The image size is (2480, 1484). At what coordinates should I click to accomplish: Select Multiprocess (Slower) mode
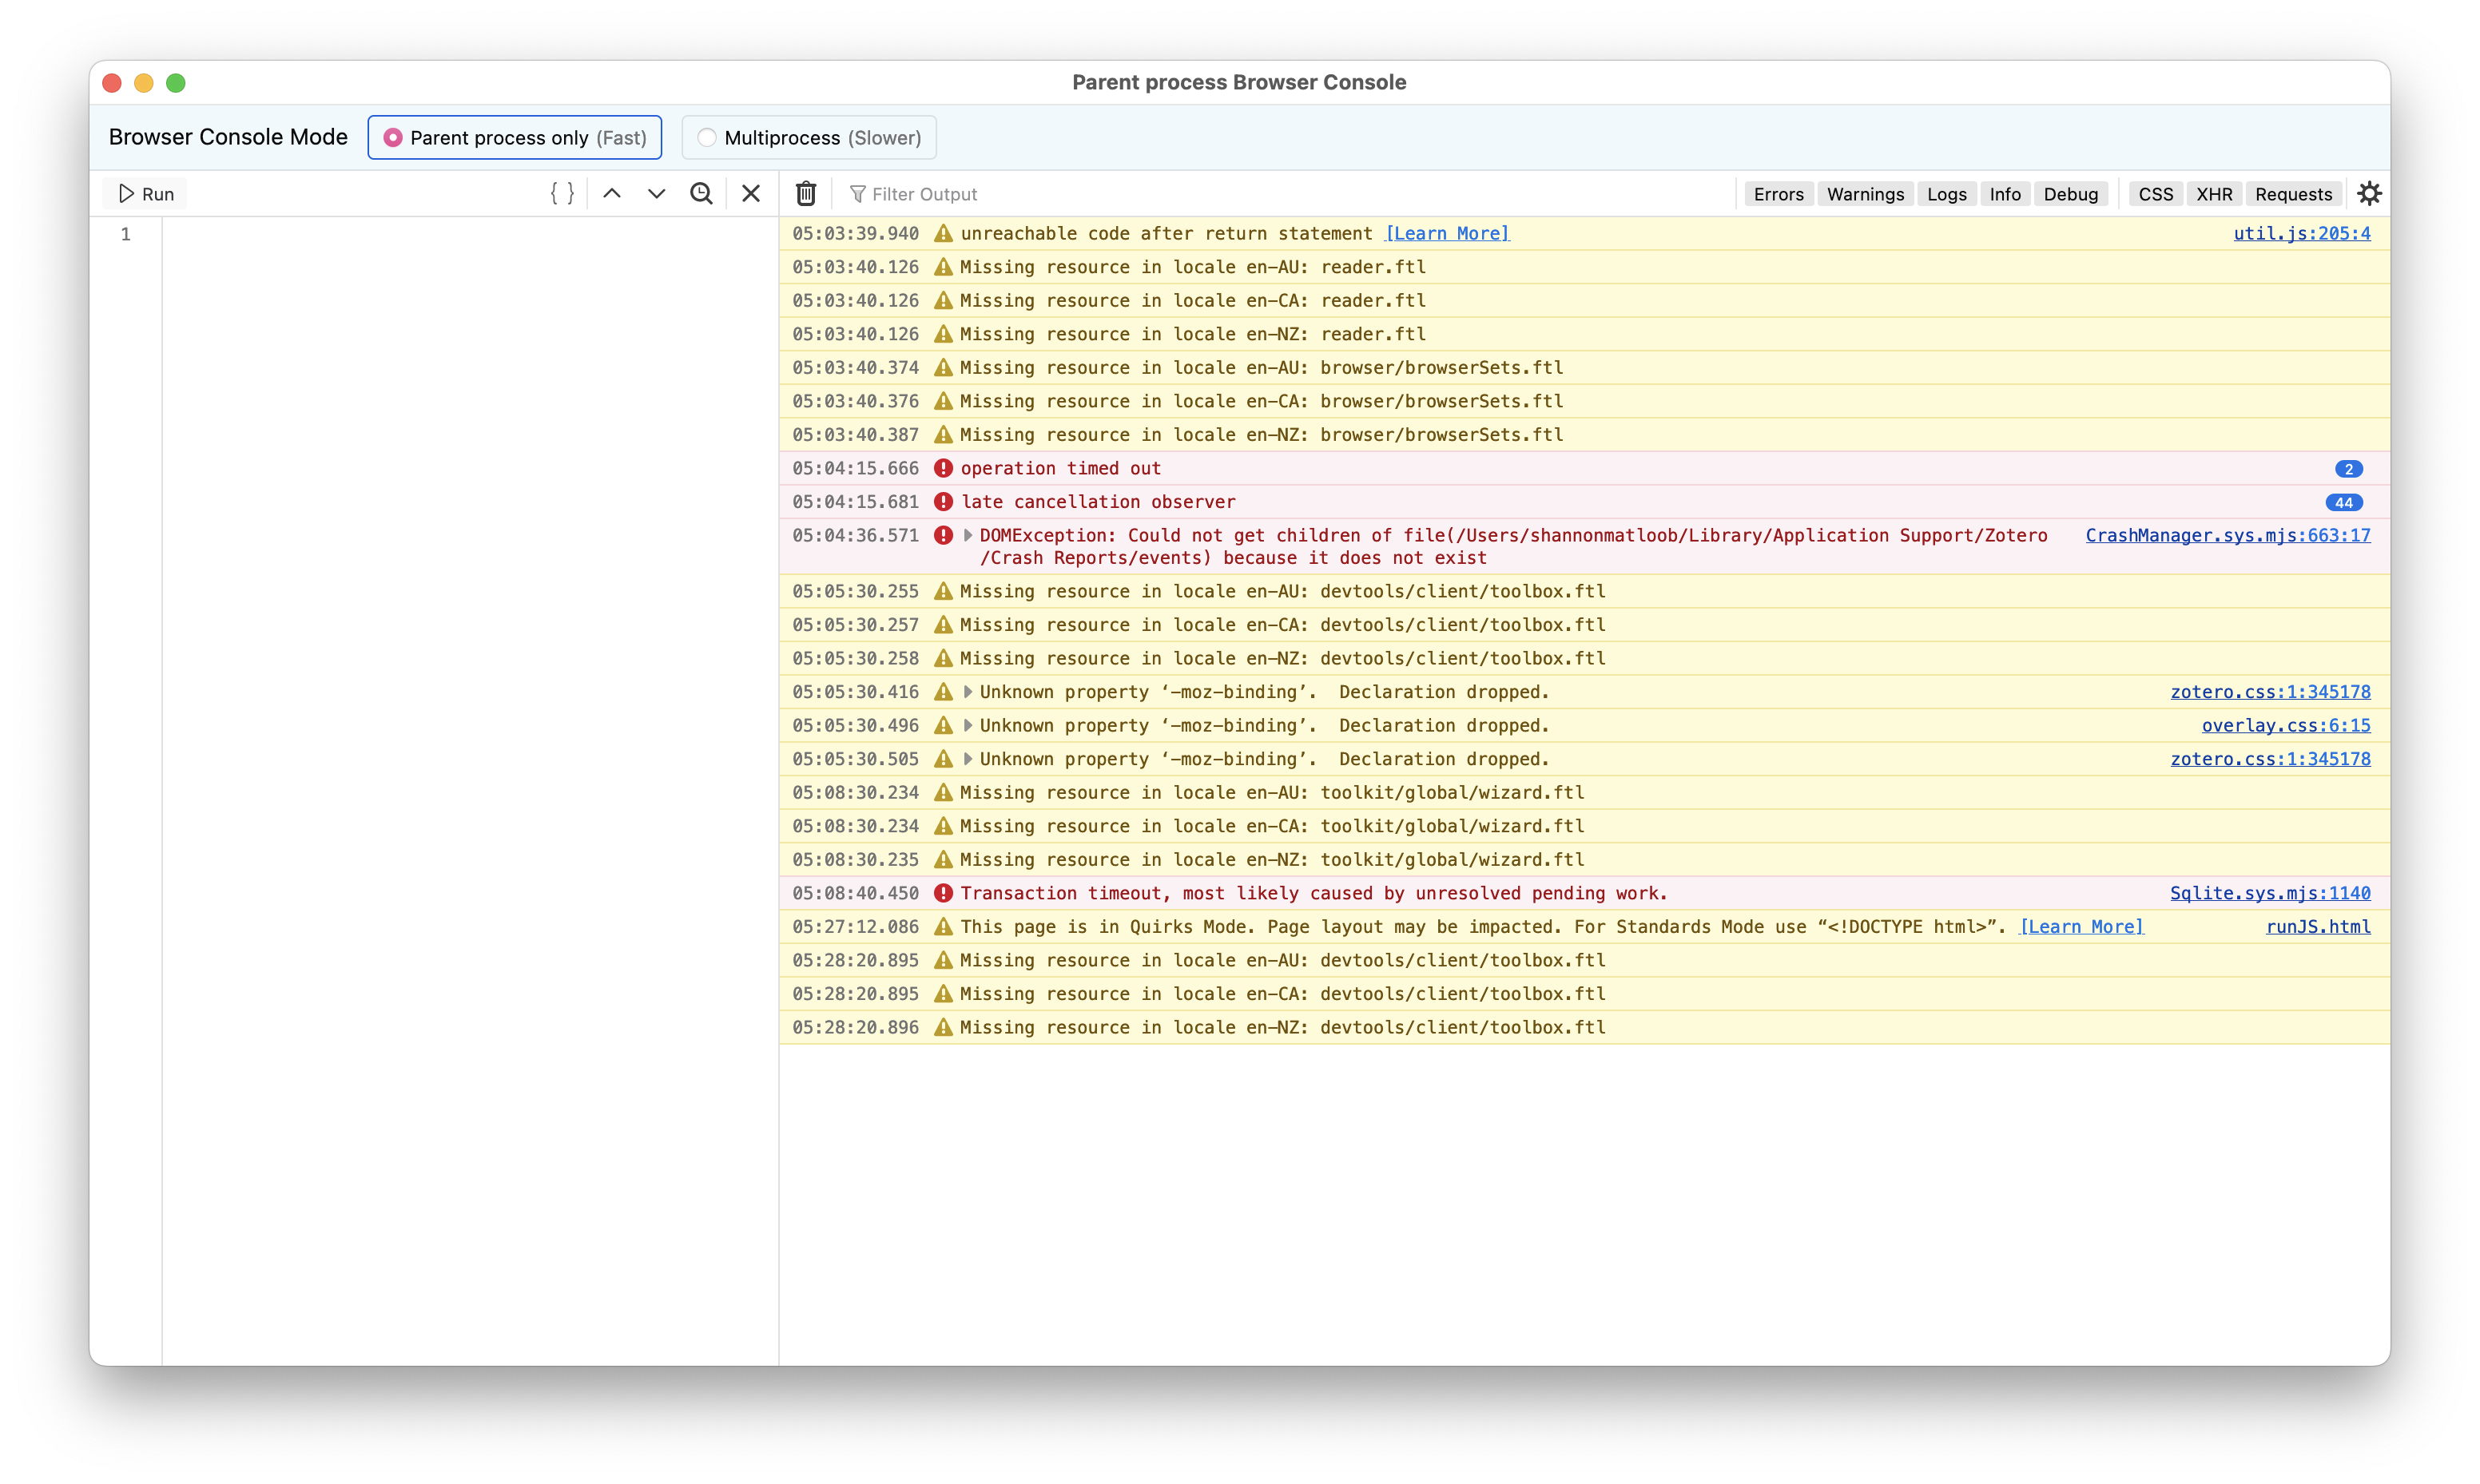click(809, 138)
